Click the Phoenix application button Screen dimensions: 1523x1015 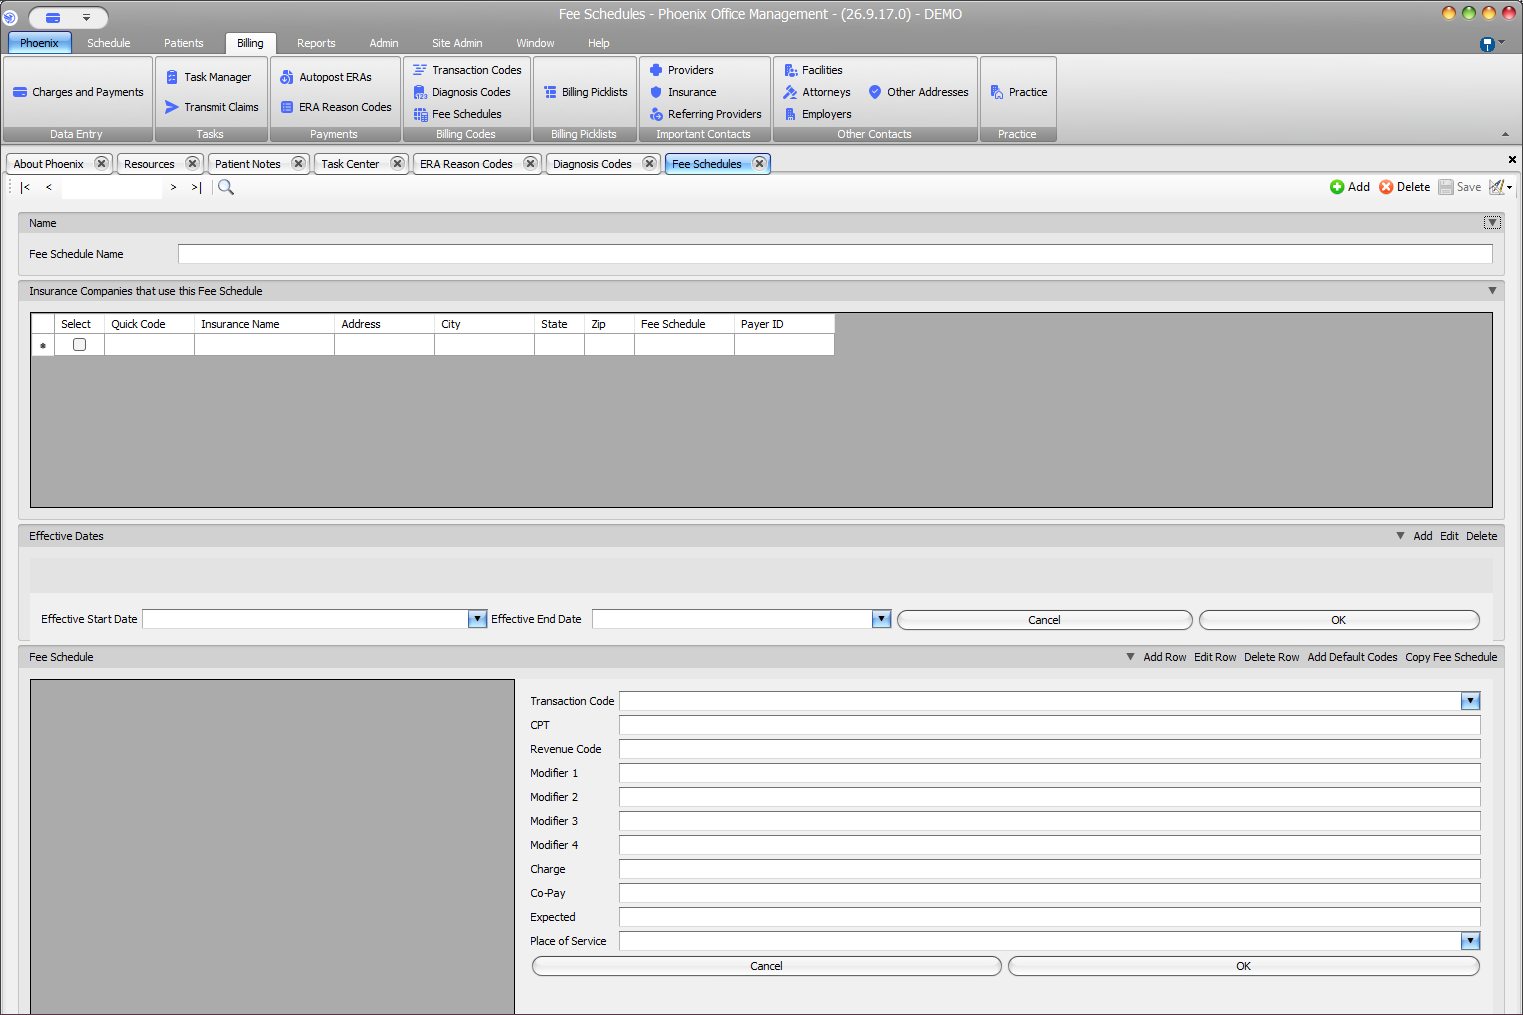pos(39,43)
